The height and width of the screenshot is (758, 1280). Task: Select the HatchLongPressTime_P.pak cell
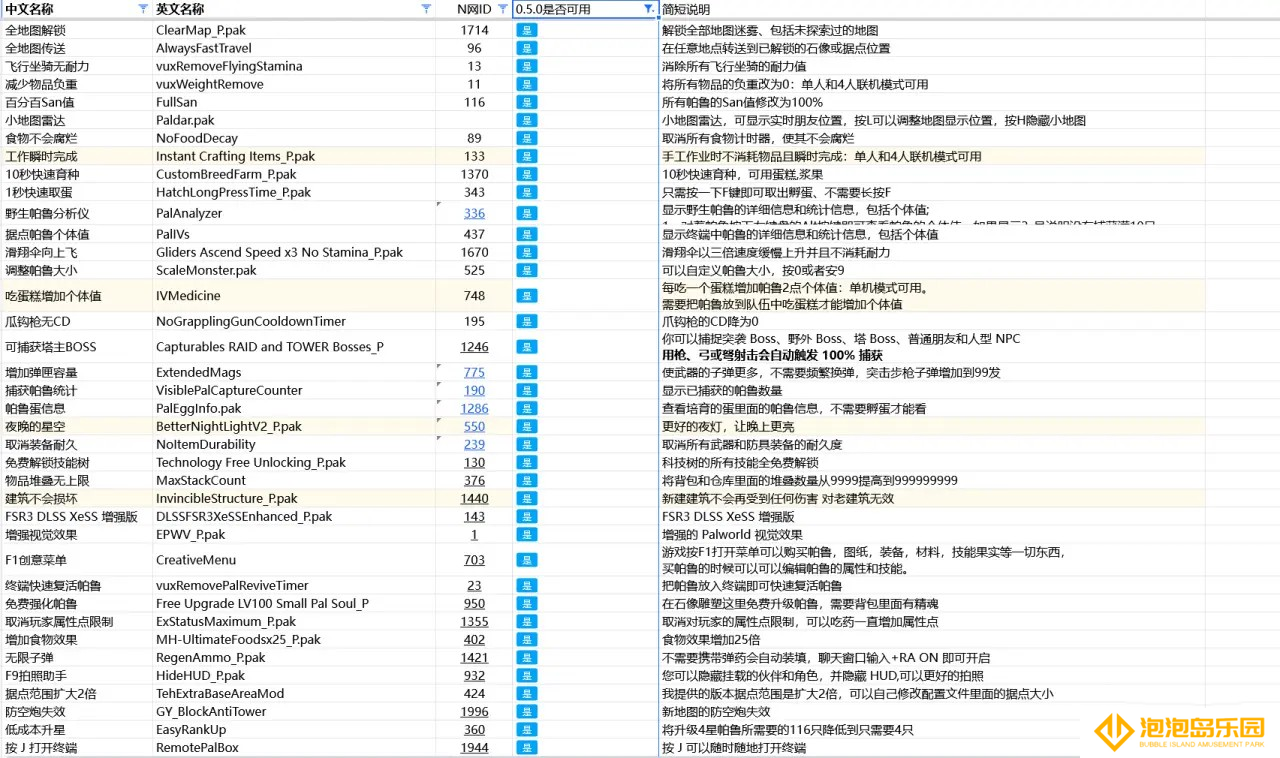click(294, 192)
